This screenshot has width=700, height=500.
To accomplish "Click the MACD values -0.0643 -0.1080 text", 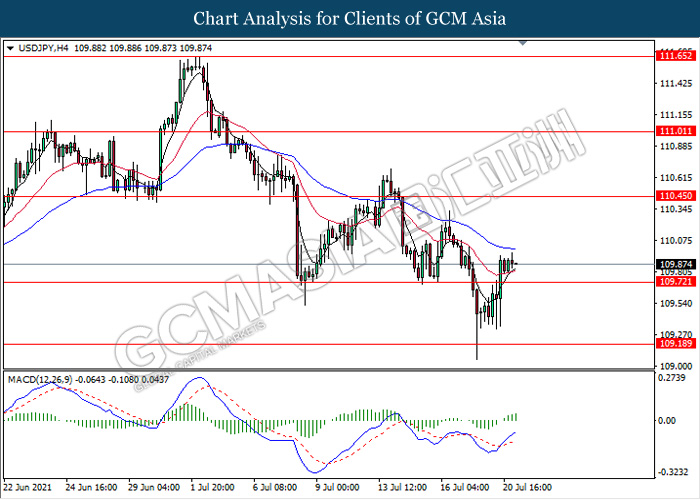I will point(107,380).
